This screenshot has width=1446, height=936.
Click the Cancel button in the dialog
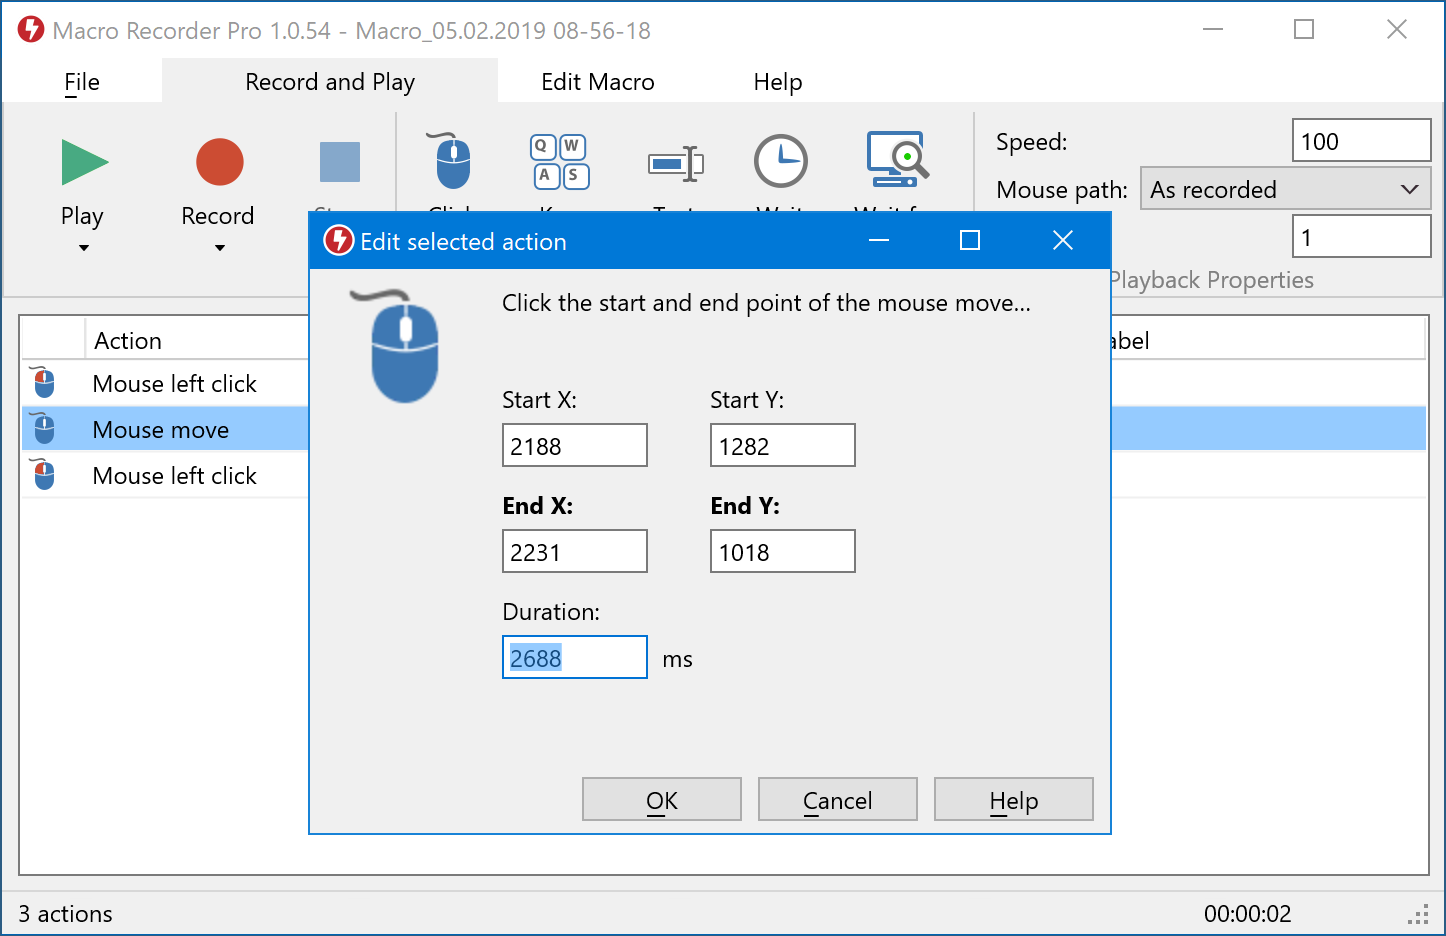(837, 800)
